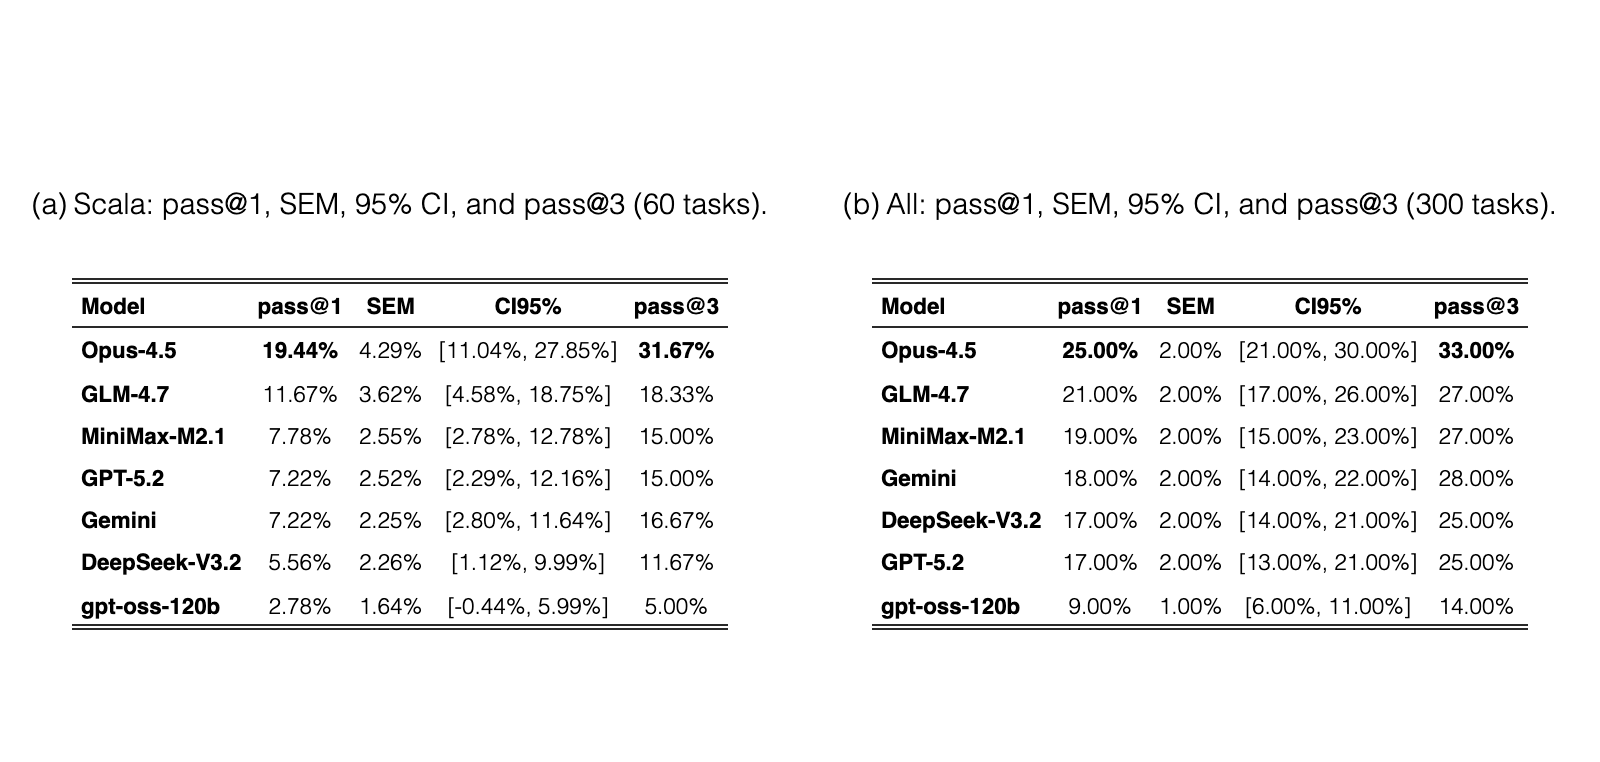Click the [6.00%, 11.00%] interval cell
The height and width of the screenshot is (762, 1600).
pos(1328,607)
